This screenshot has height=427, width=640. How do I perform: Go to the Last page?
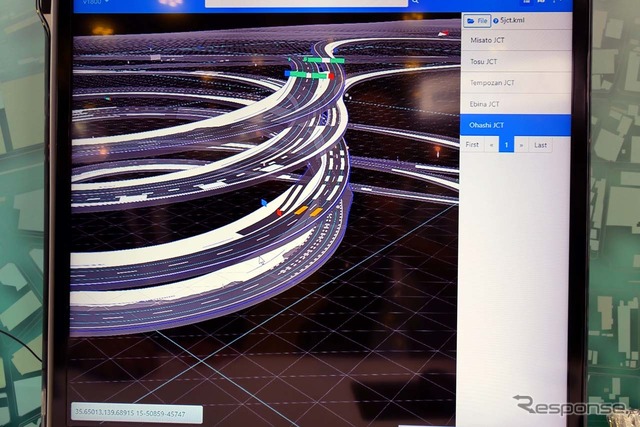pos(540,145)
